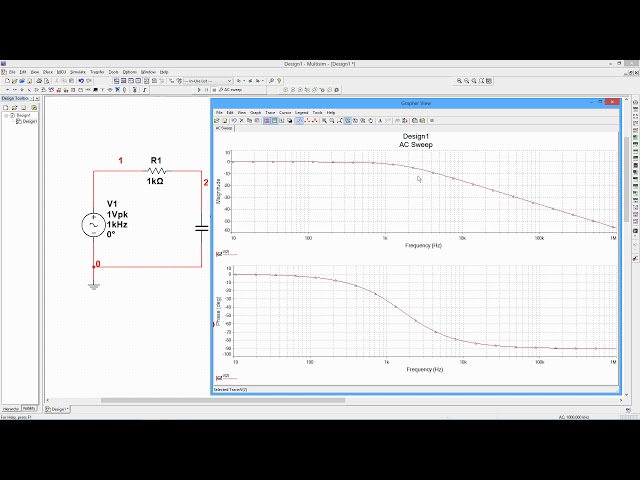Click the Print icon in the main toolbar

pos(39,81)
